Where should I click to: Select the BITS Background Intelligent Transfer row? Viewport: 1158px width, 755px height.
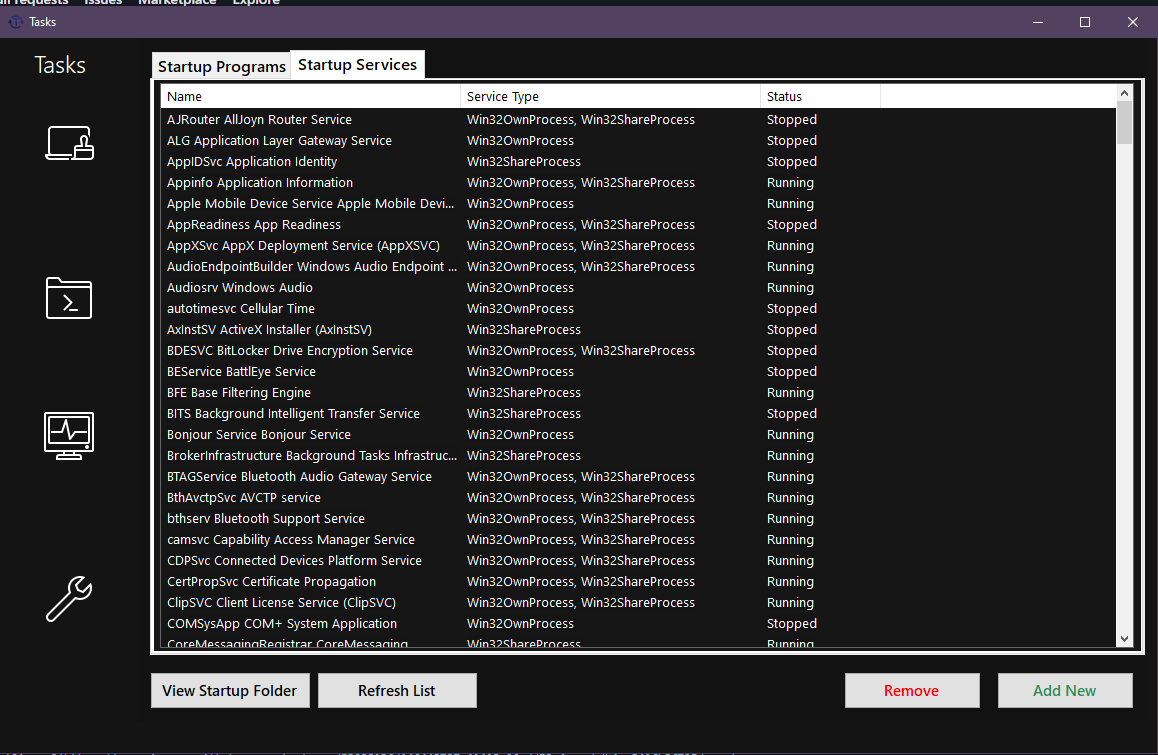638,414
